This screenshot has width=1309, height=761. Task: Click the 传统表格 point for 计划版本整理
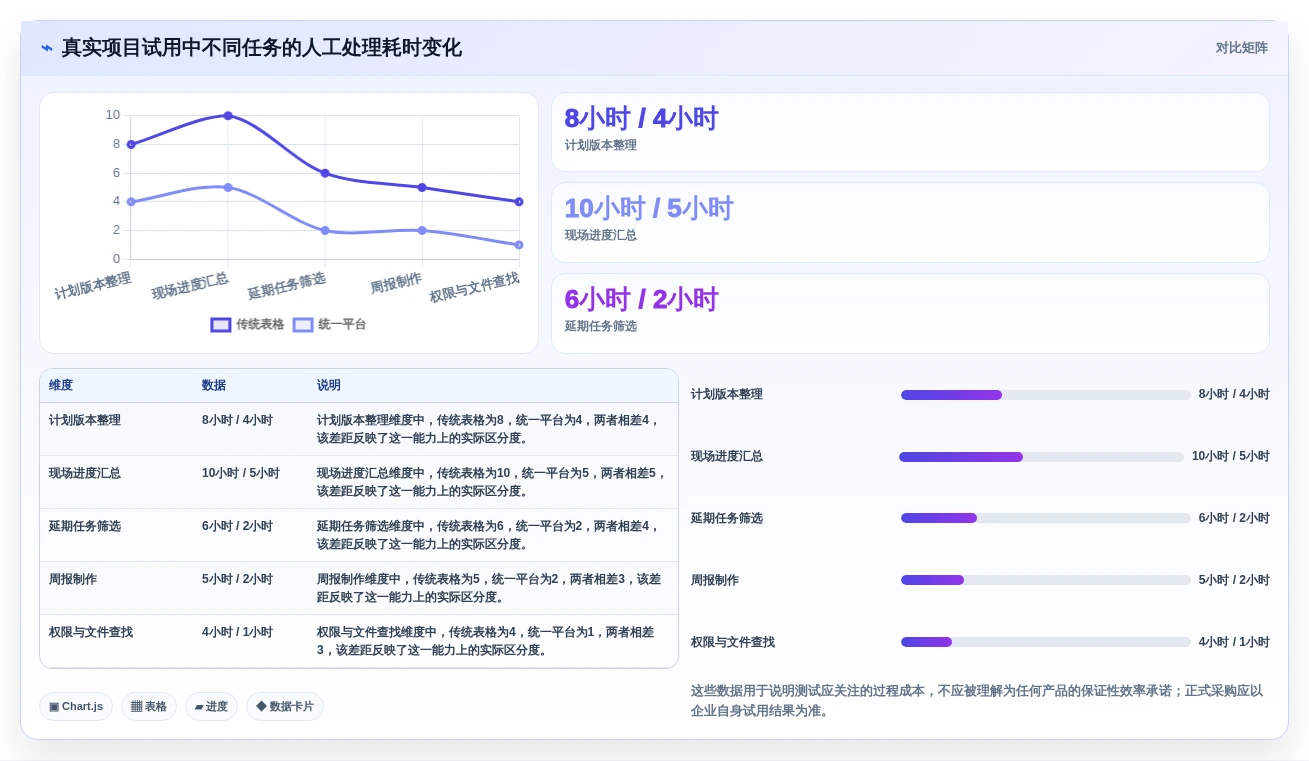pos(131,145)
